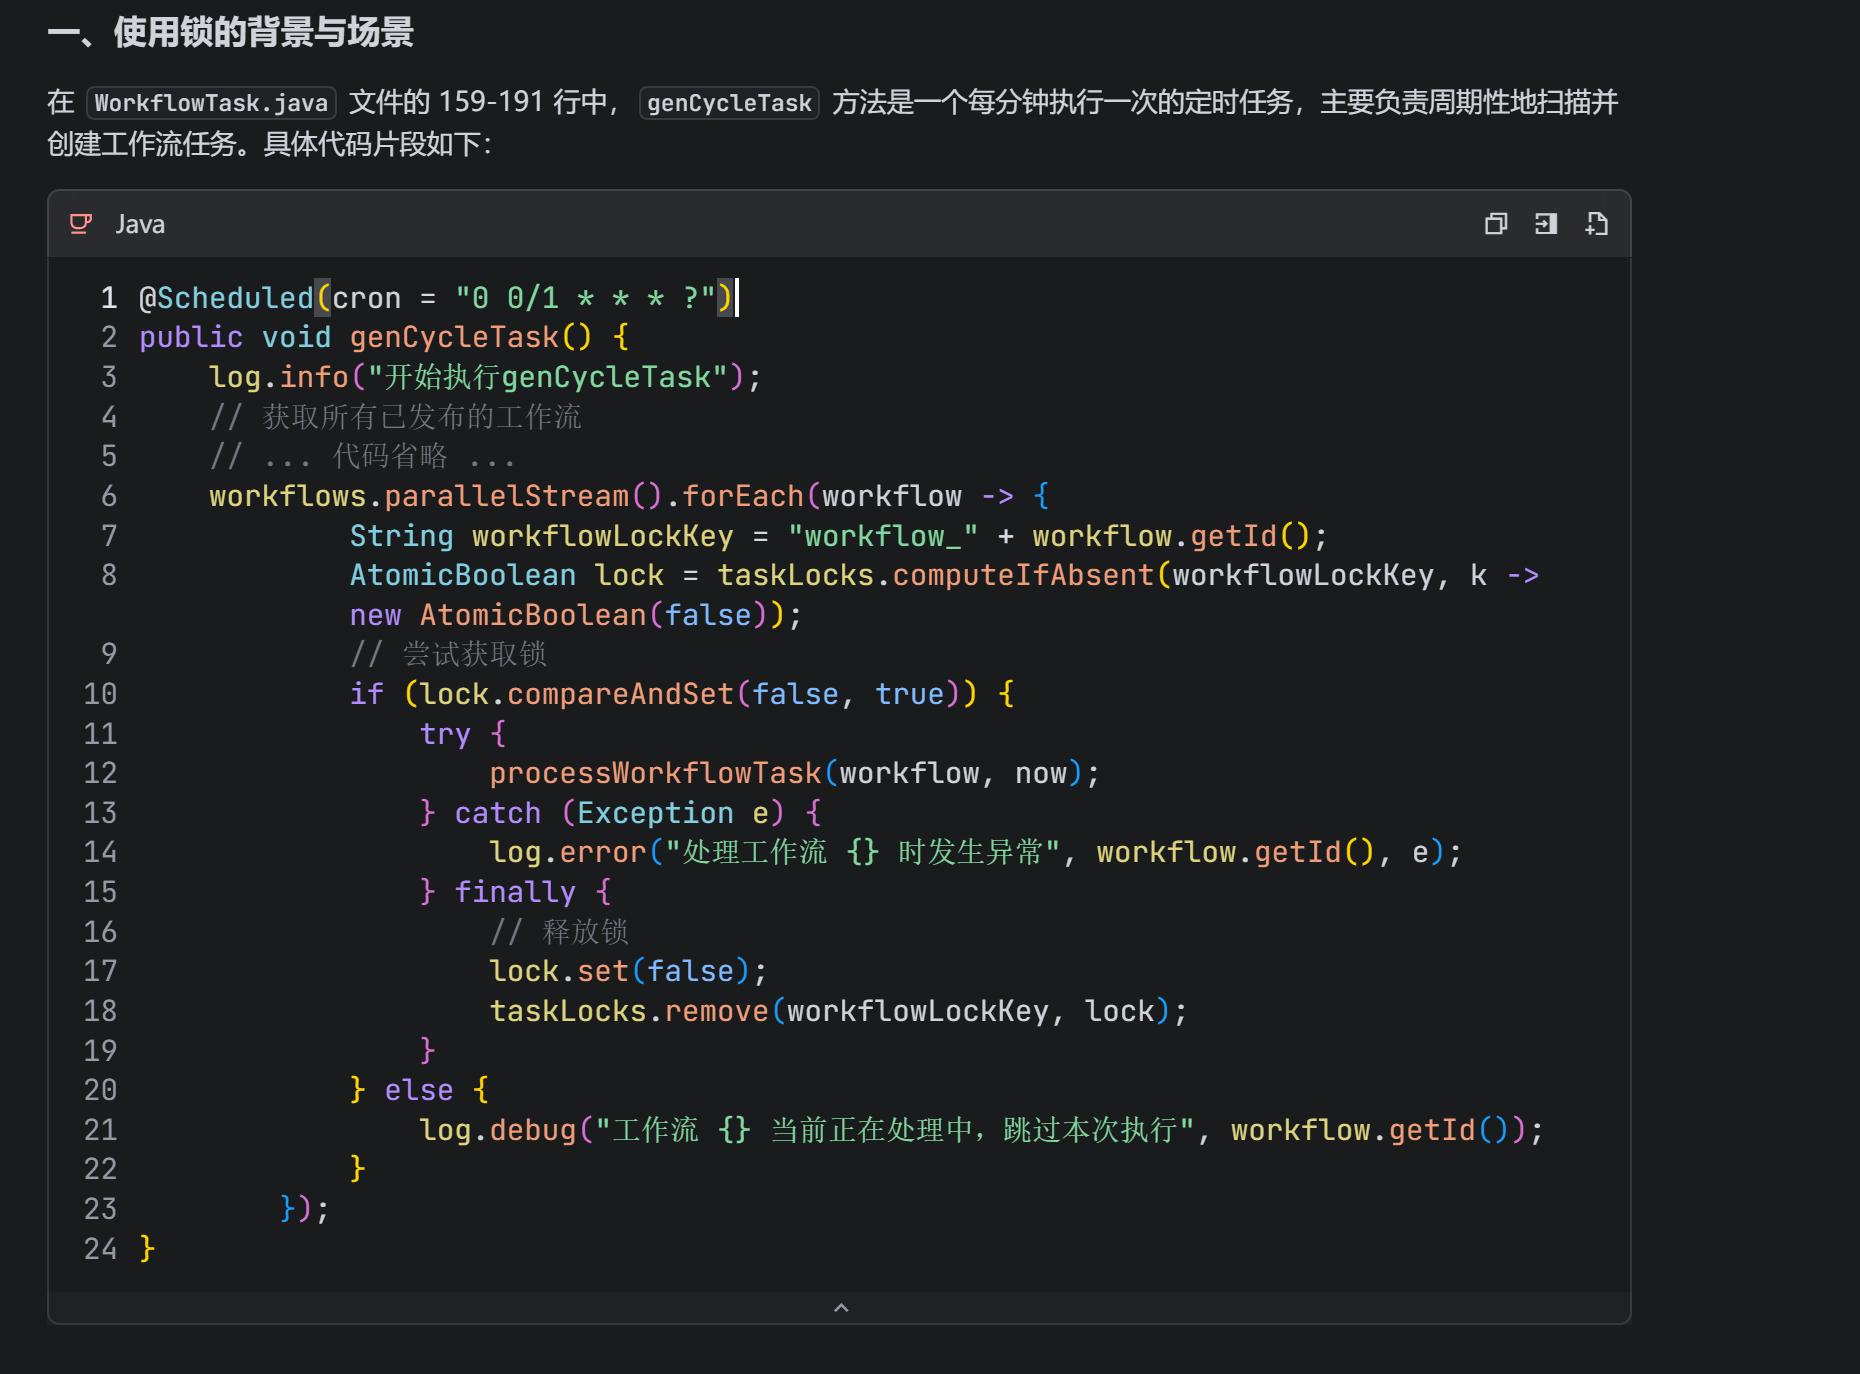Click the Java cup language icon

click(81, 224)
